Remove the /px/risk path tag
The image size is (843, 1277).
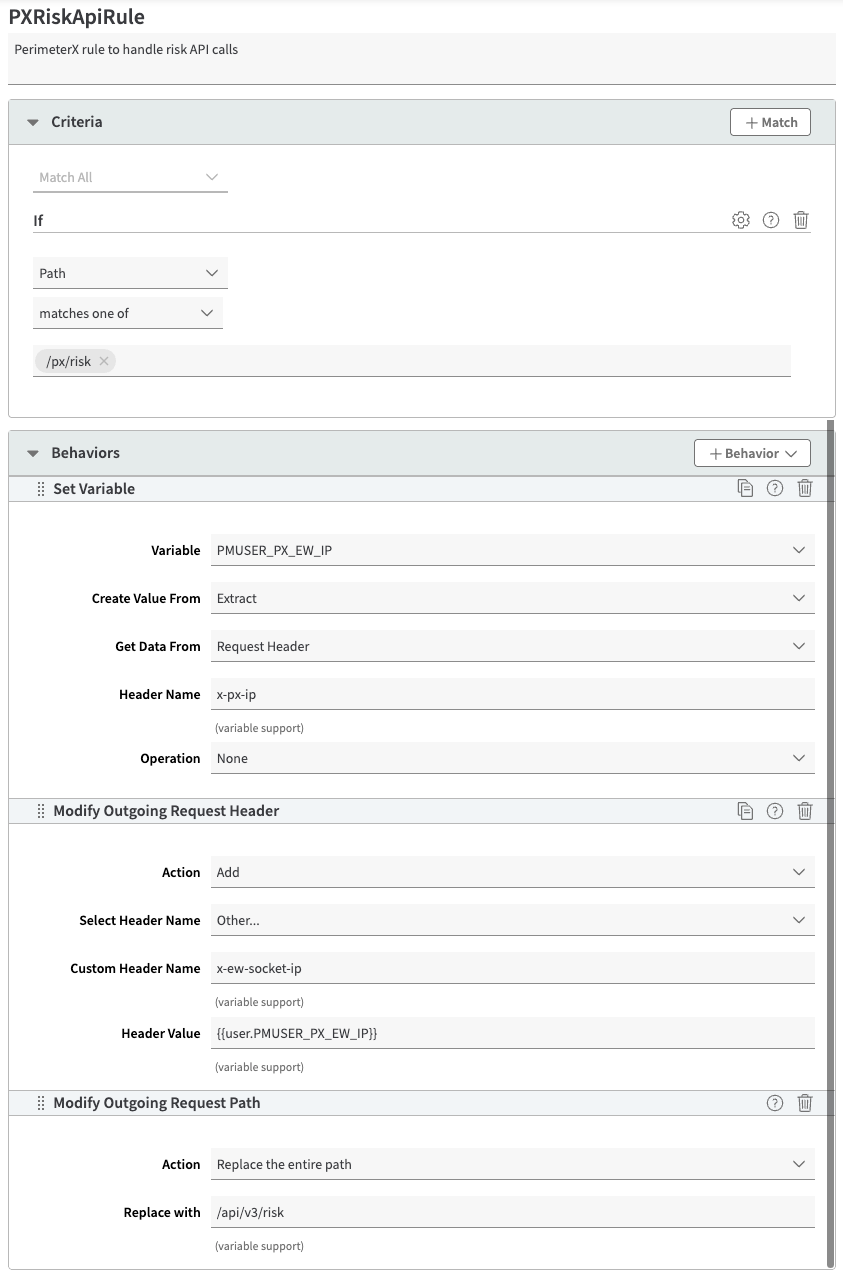coord(104,361)
